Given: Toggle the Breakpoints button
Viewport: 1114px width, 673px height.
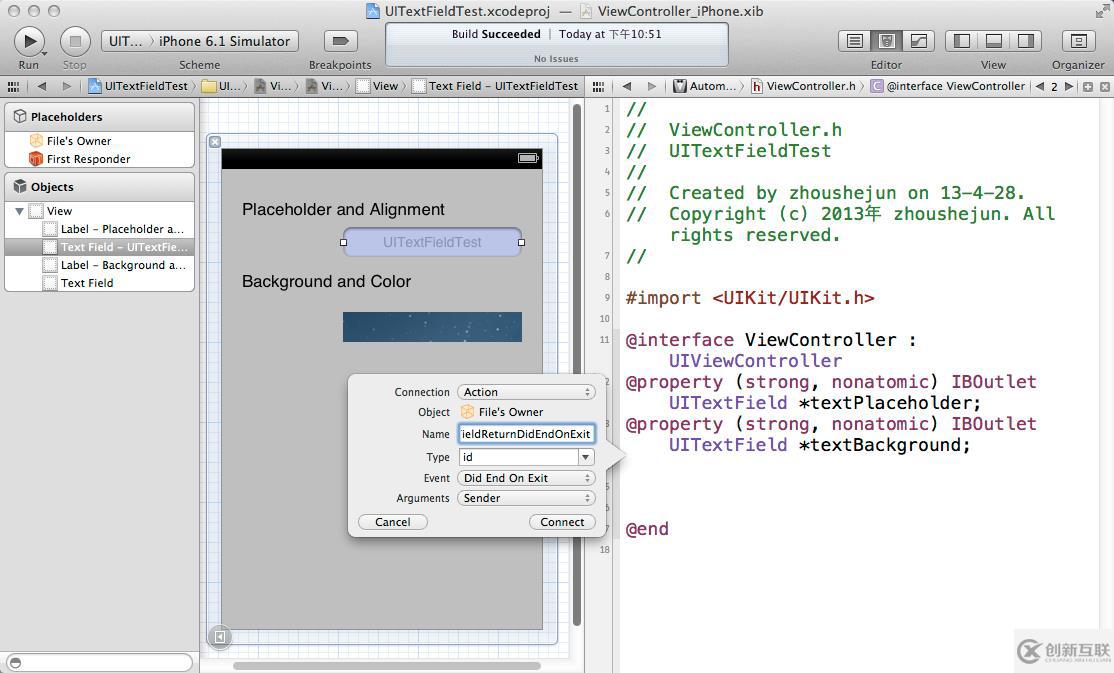Looking at the screenshot, I should coord(340,41).
